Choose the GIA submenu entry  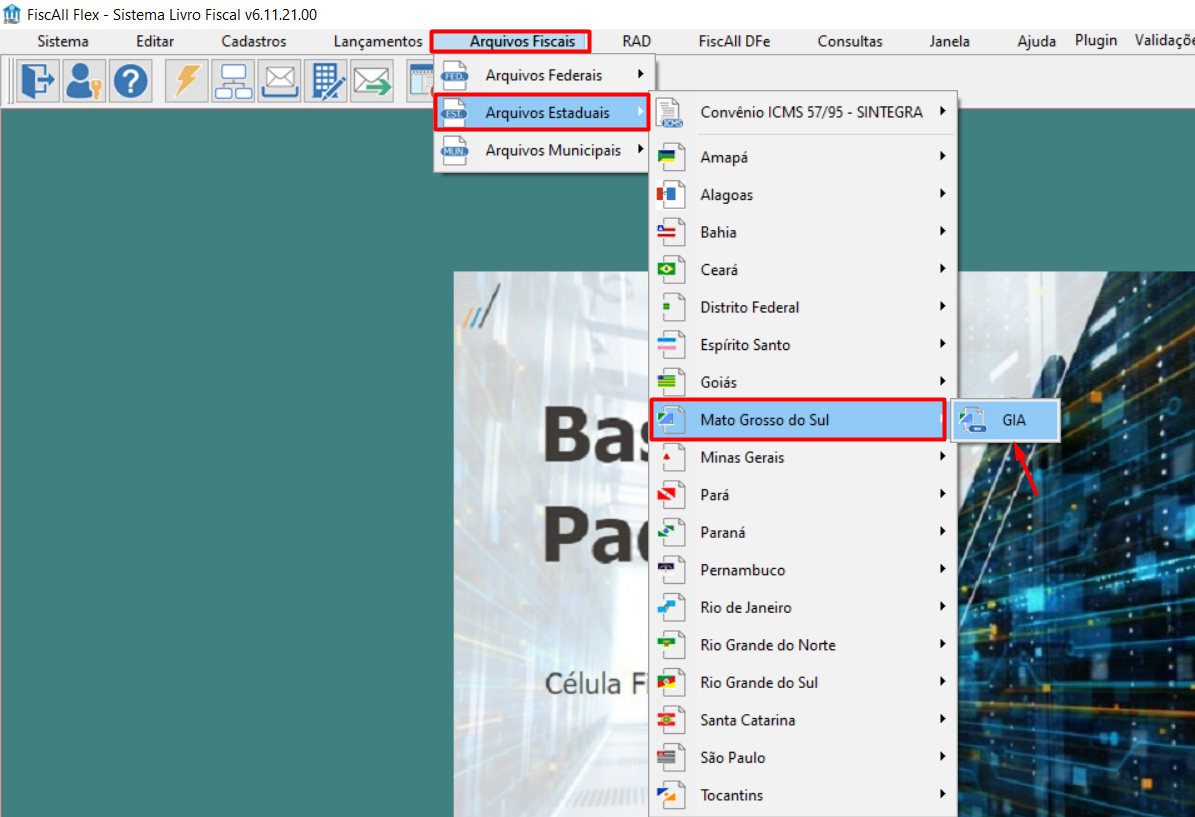pos(1006,420)
